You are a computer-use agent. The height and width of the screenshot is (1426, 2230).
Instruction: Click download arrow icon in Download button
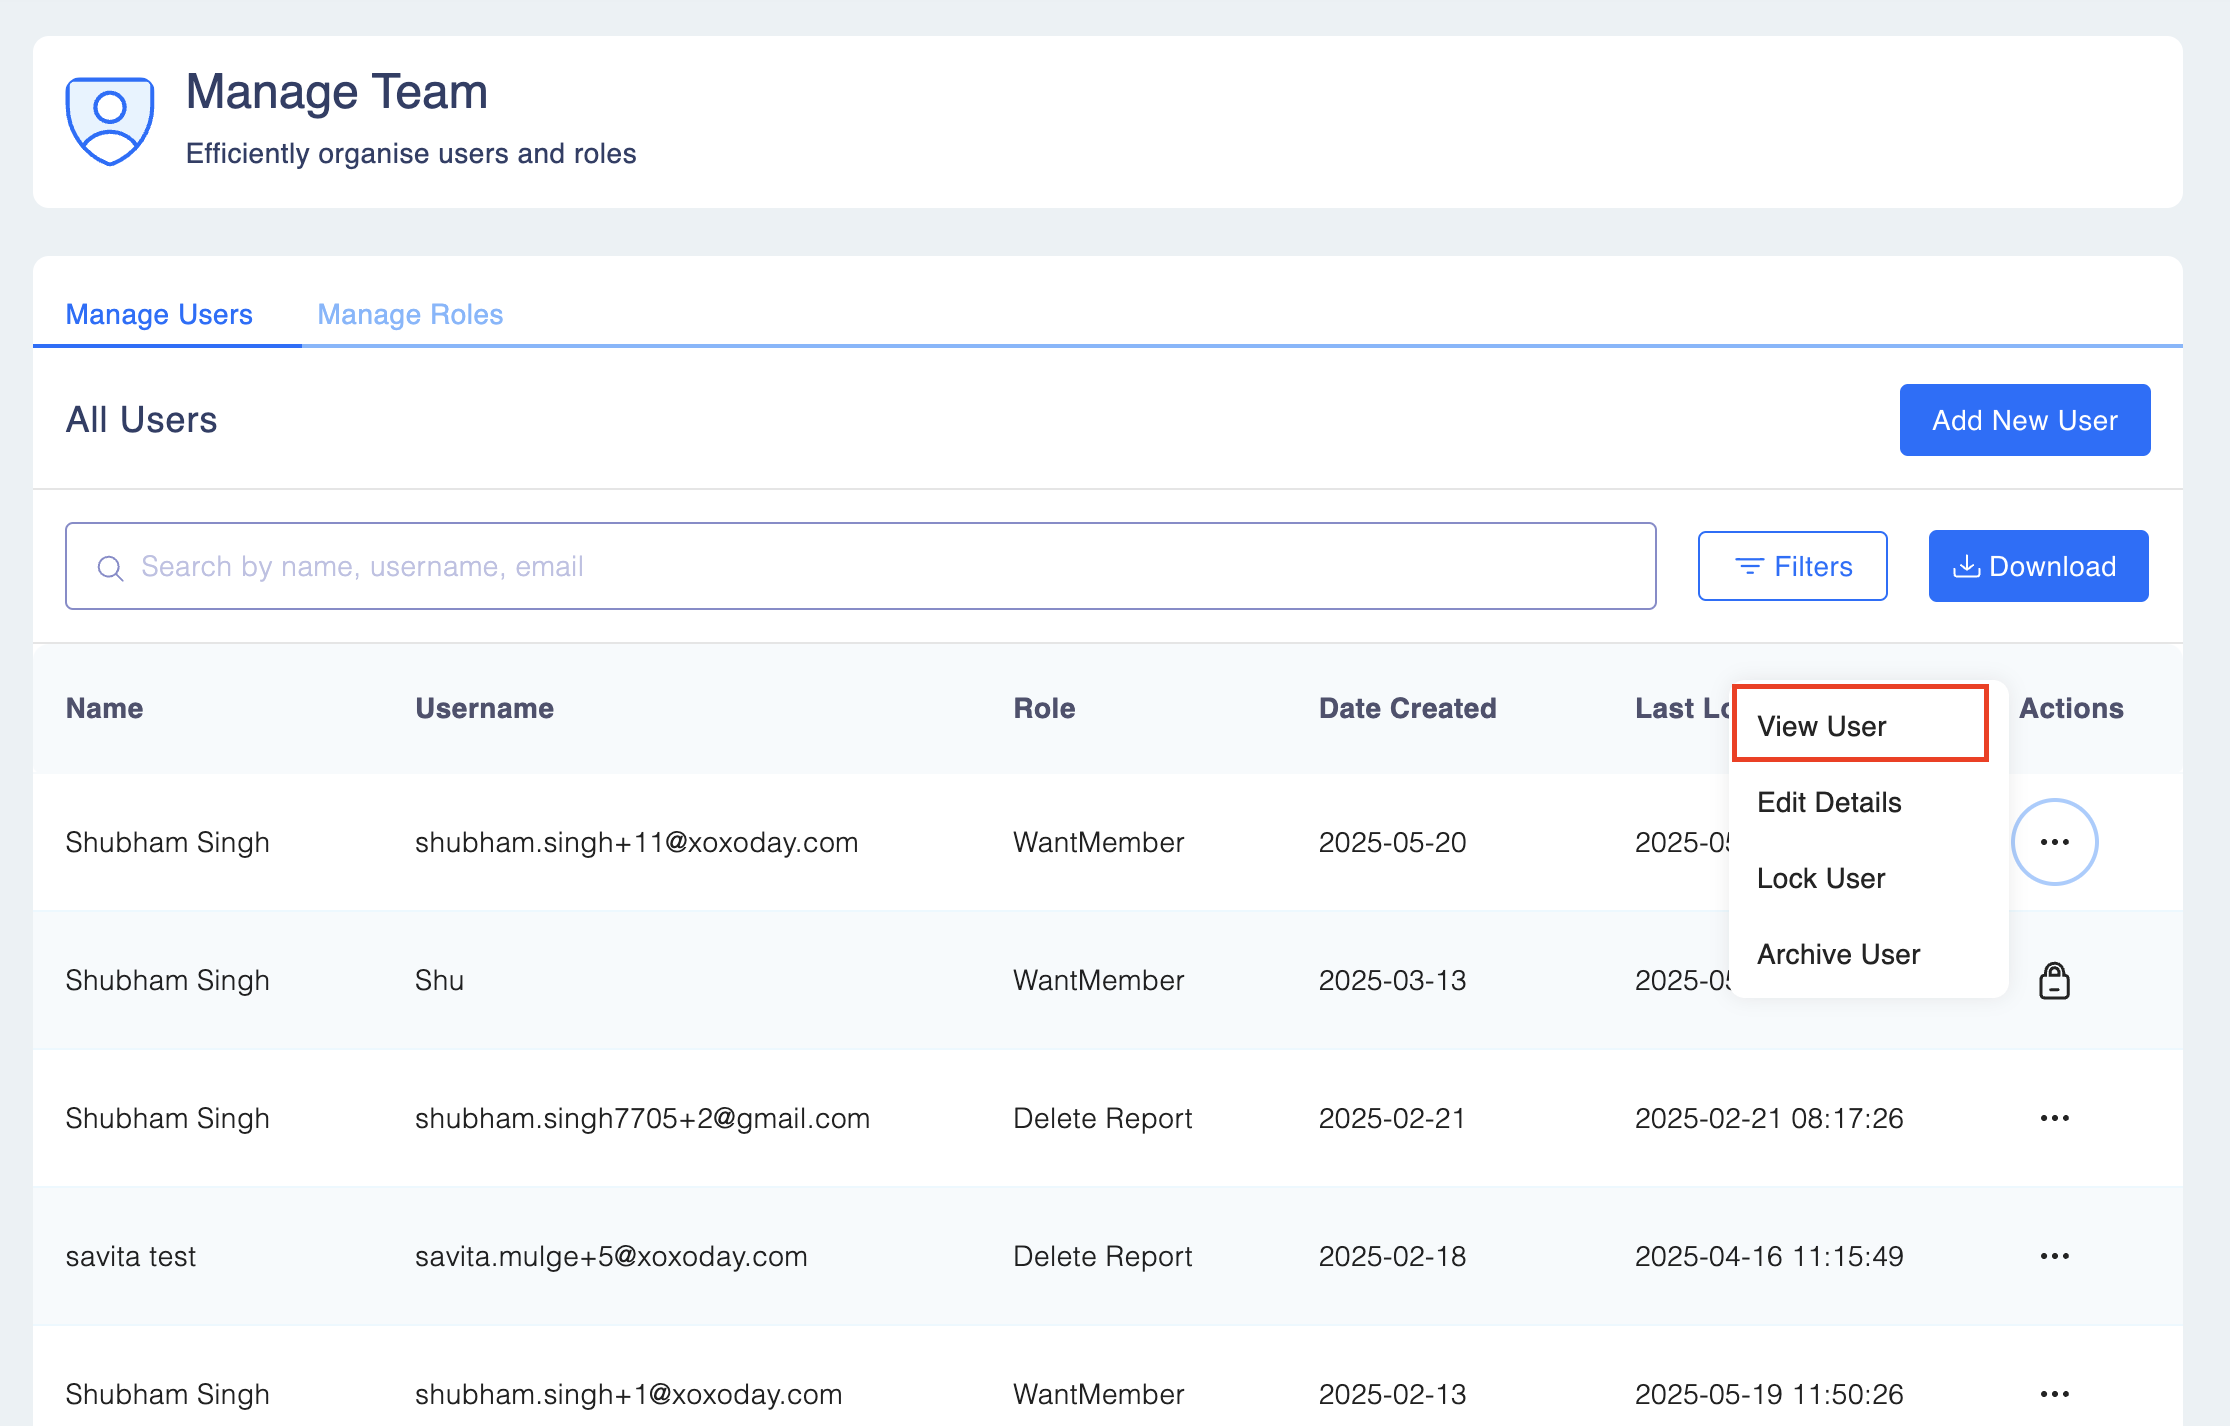click(x=1966, y=567)
